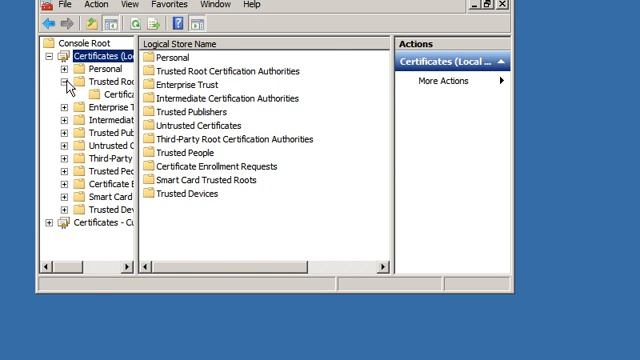Expand the Trusted Publishers tree node
The width and height of the screenshot is (640, 360).
(64, 133)
